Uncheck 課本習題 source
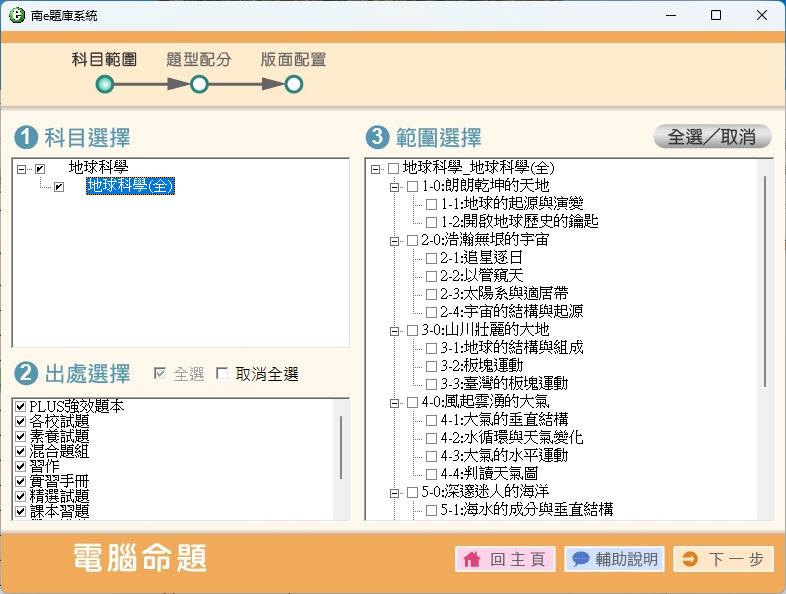Screen dimensions: 786x594 [21, 511]
